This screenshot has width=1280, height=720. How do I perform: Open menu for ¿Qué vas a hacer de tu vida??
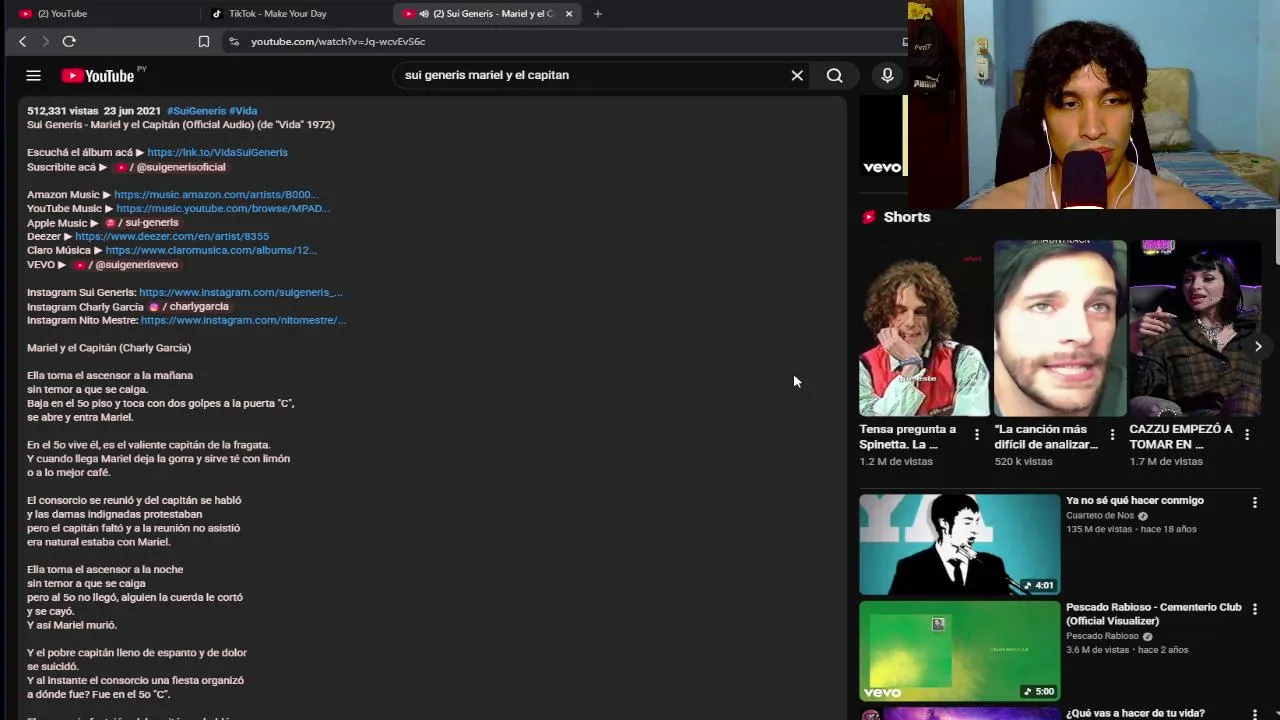pyautogui.click(x=1255, y=714)
